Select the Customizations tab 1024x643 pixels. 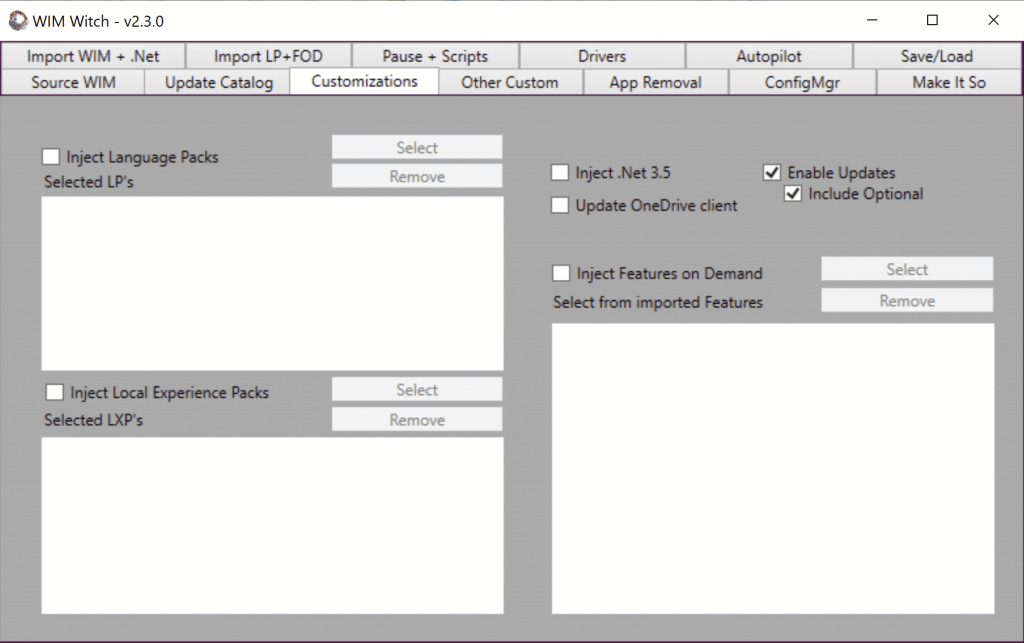pyautogui.click(x=364, y=82)
